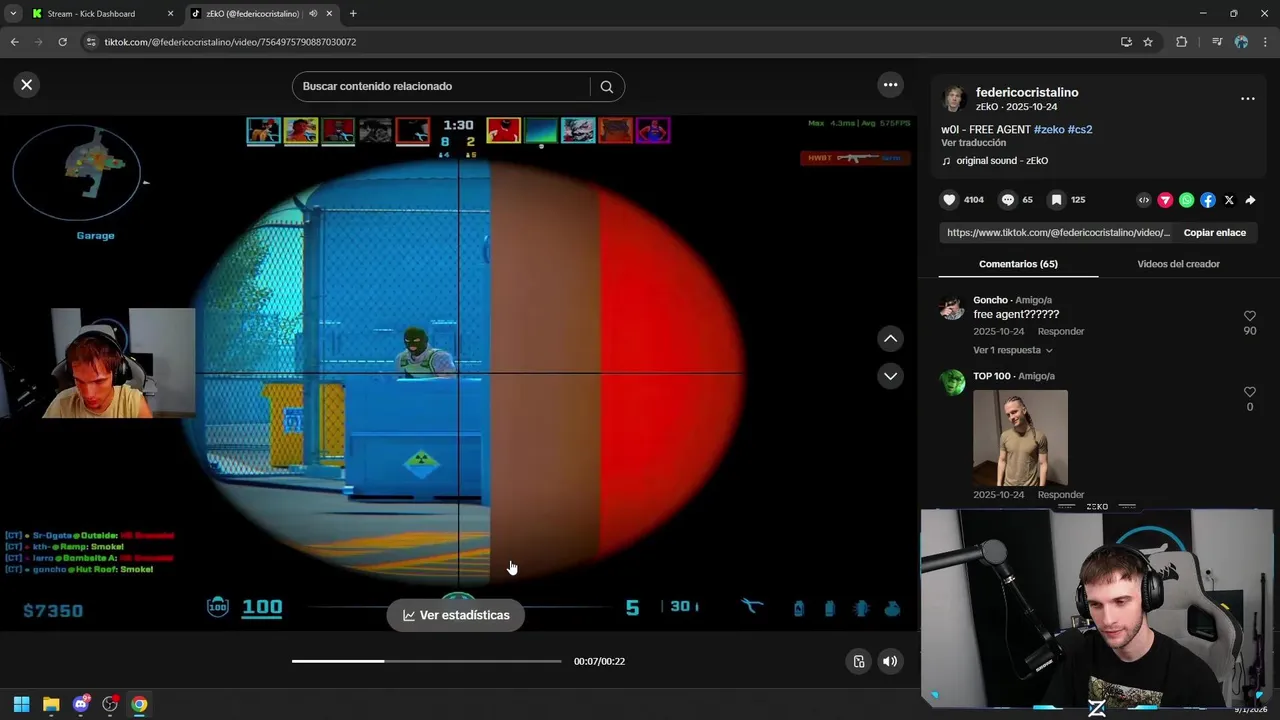
Task: Click Ver estadísticas button
Action: [x=456, y=615]
